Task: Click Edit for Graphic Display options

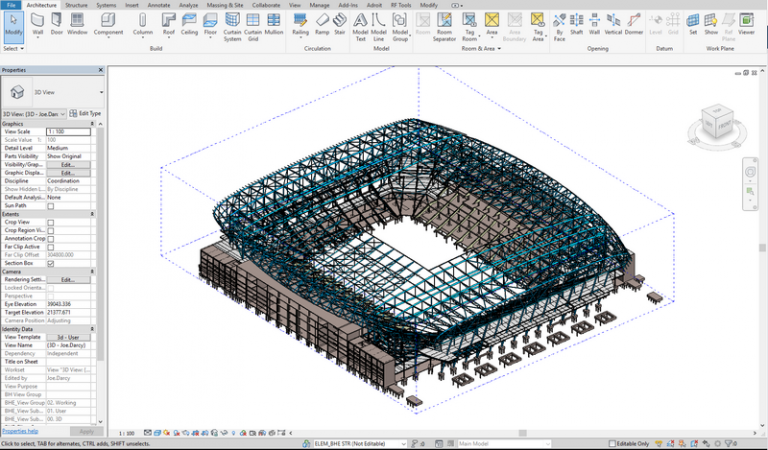Action: 68,173
